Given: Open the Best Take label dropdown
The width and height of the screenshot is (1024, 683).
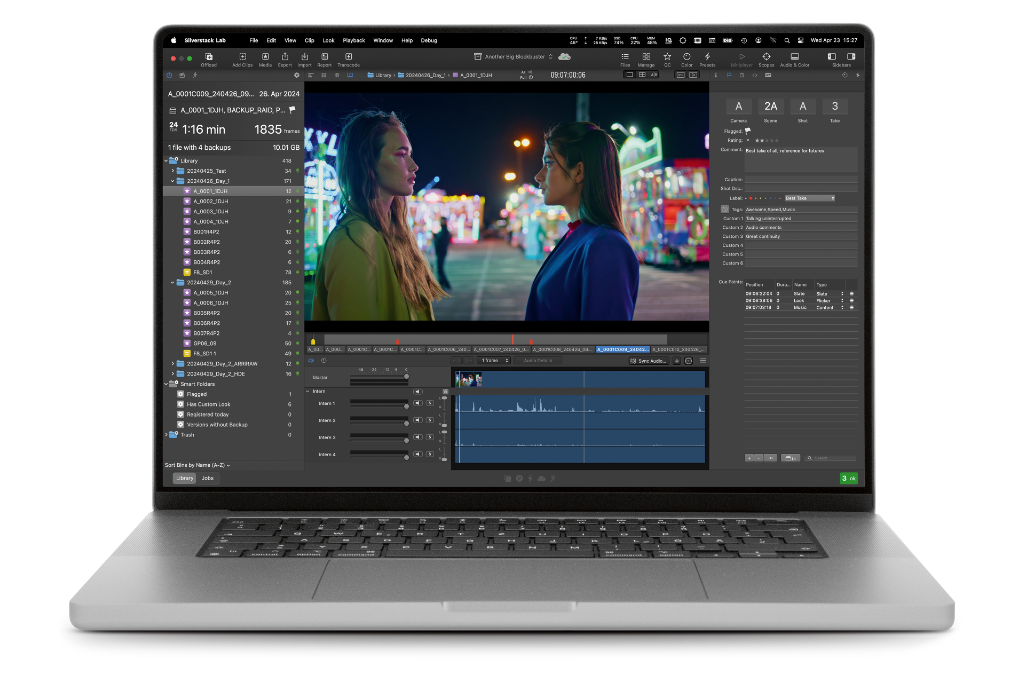Looking at the screenshot, I should 809,198.
